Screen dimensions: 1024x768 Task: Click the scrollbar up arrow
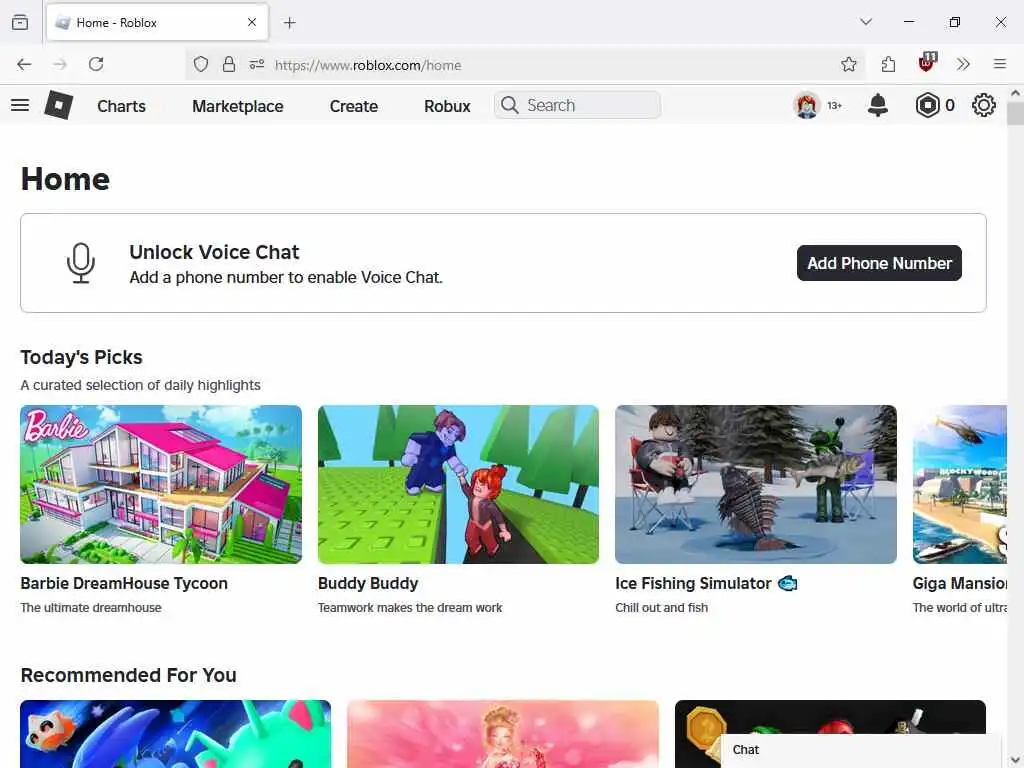pos(1015,93)
